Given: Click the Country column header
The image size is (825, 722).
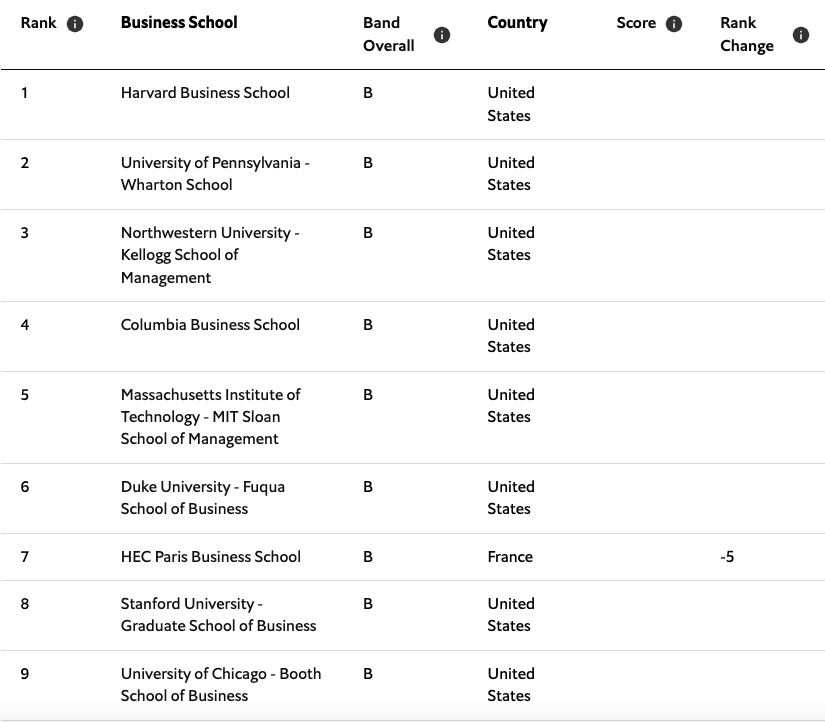Looking at the screenshot, I should pos(517,21).
